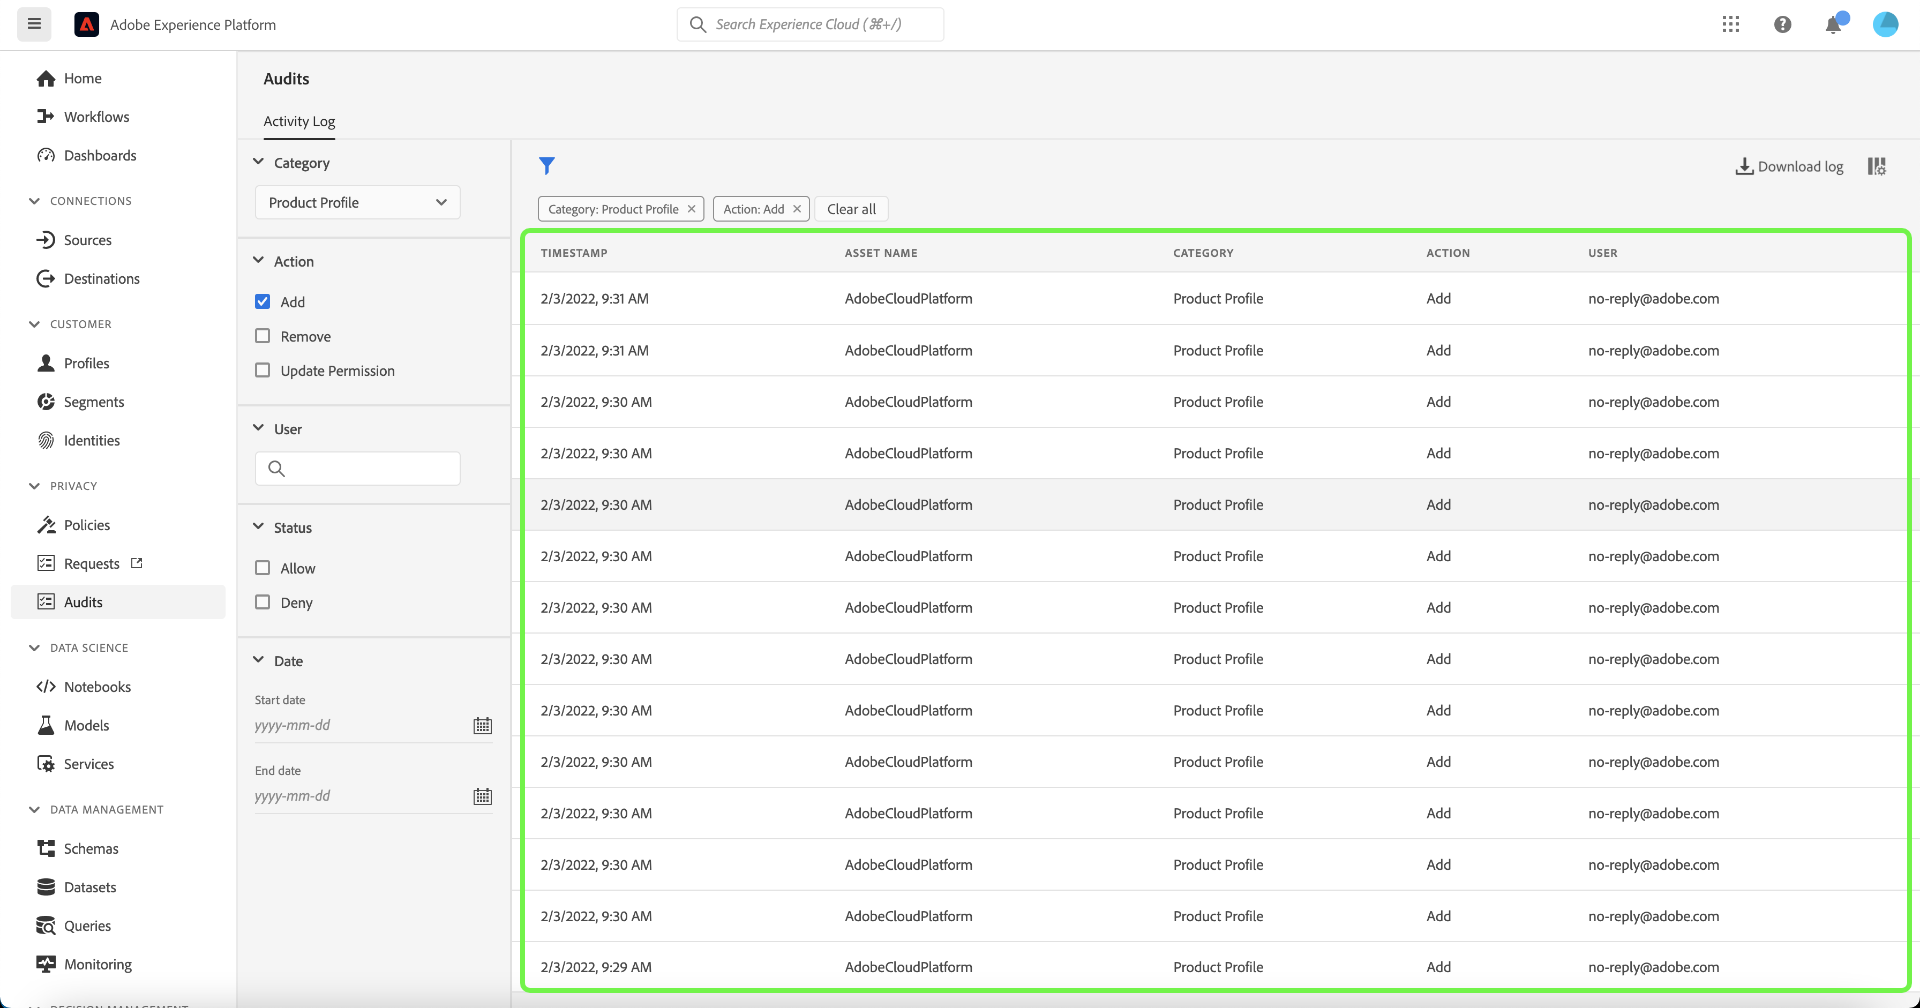Remove the Category: Product Profile filter chip
1920x1008 pixels.
pos(691,209)
